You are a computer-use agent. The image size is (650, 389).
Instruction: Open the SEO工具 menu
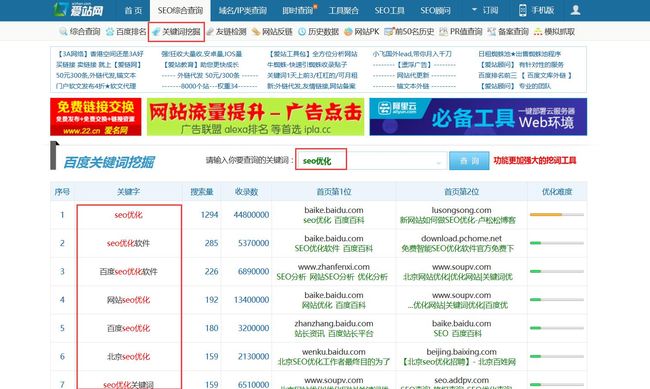click(390, 10)
